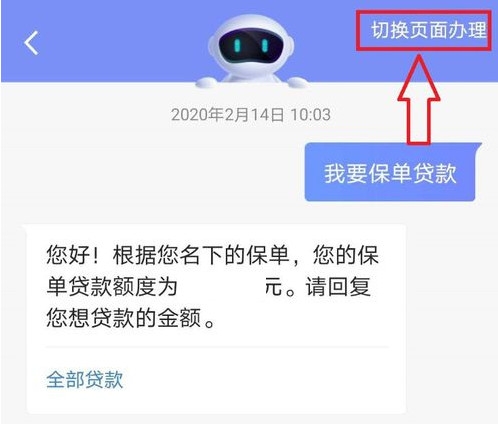Image resolution: width=498 pixels, height=424 pixels.
Task: Tap the text 您想贷款的金额 in the reply
Action: point(124,318)
